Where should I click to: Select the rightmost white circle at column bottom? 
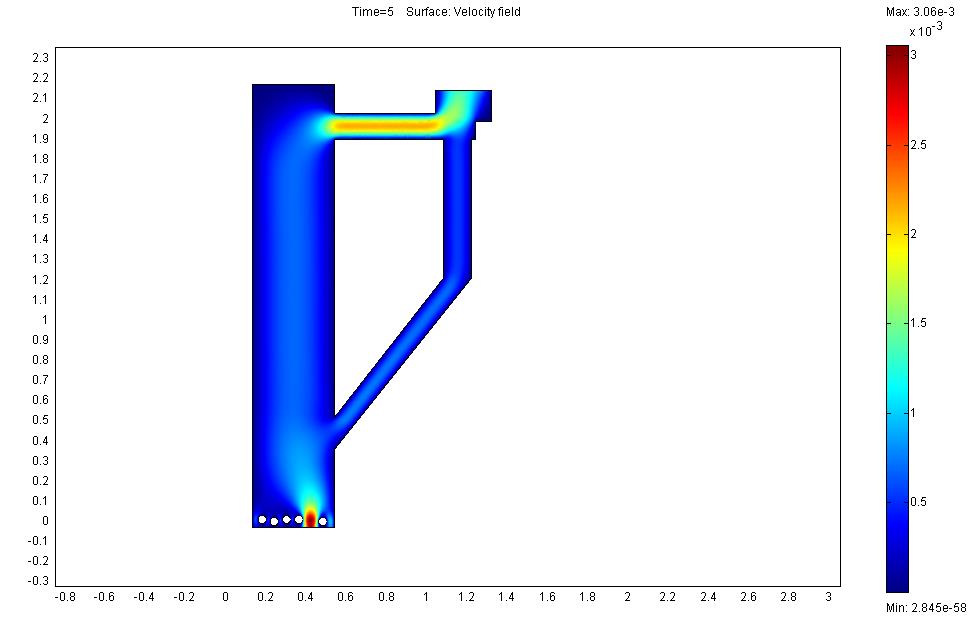coord(322,521)
